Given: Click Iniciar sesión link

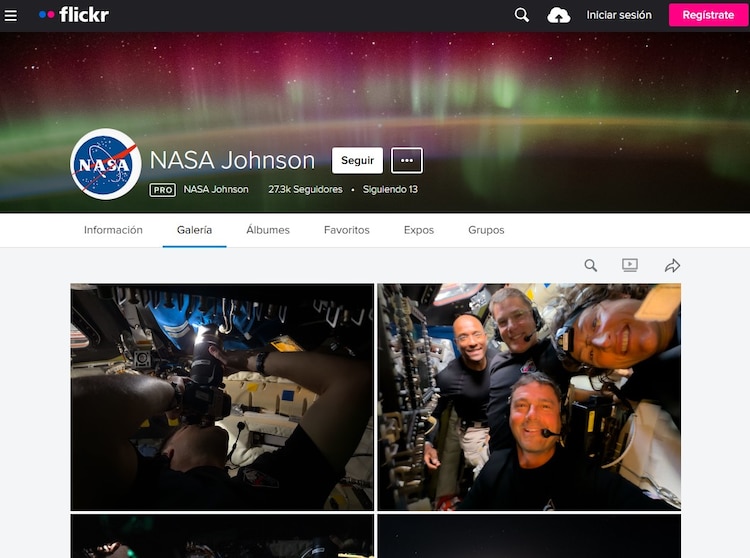Looking at the screenshot, I should pos(619,15).
